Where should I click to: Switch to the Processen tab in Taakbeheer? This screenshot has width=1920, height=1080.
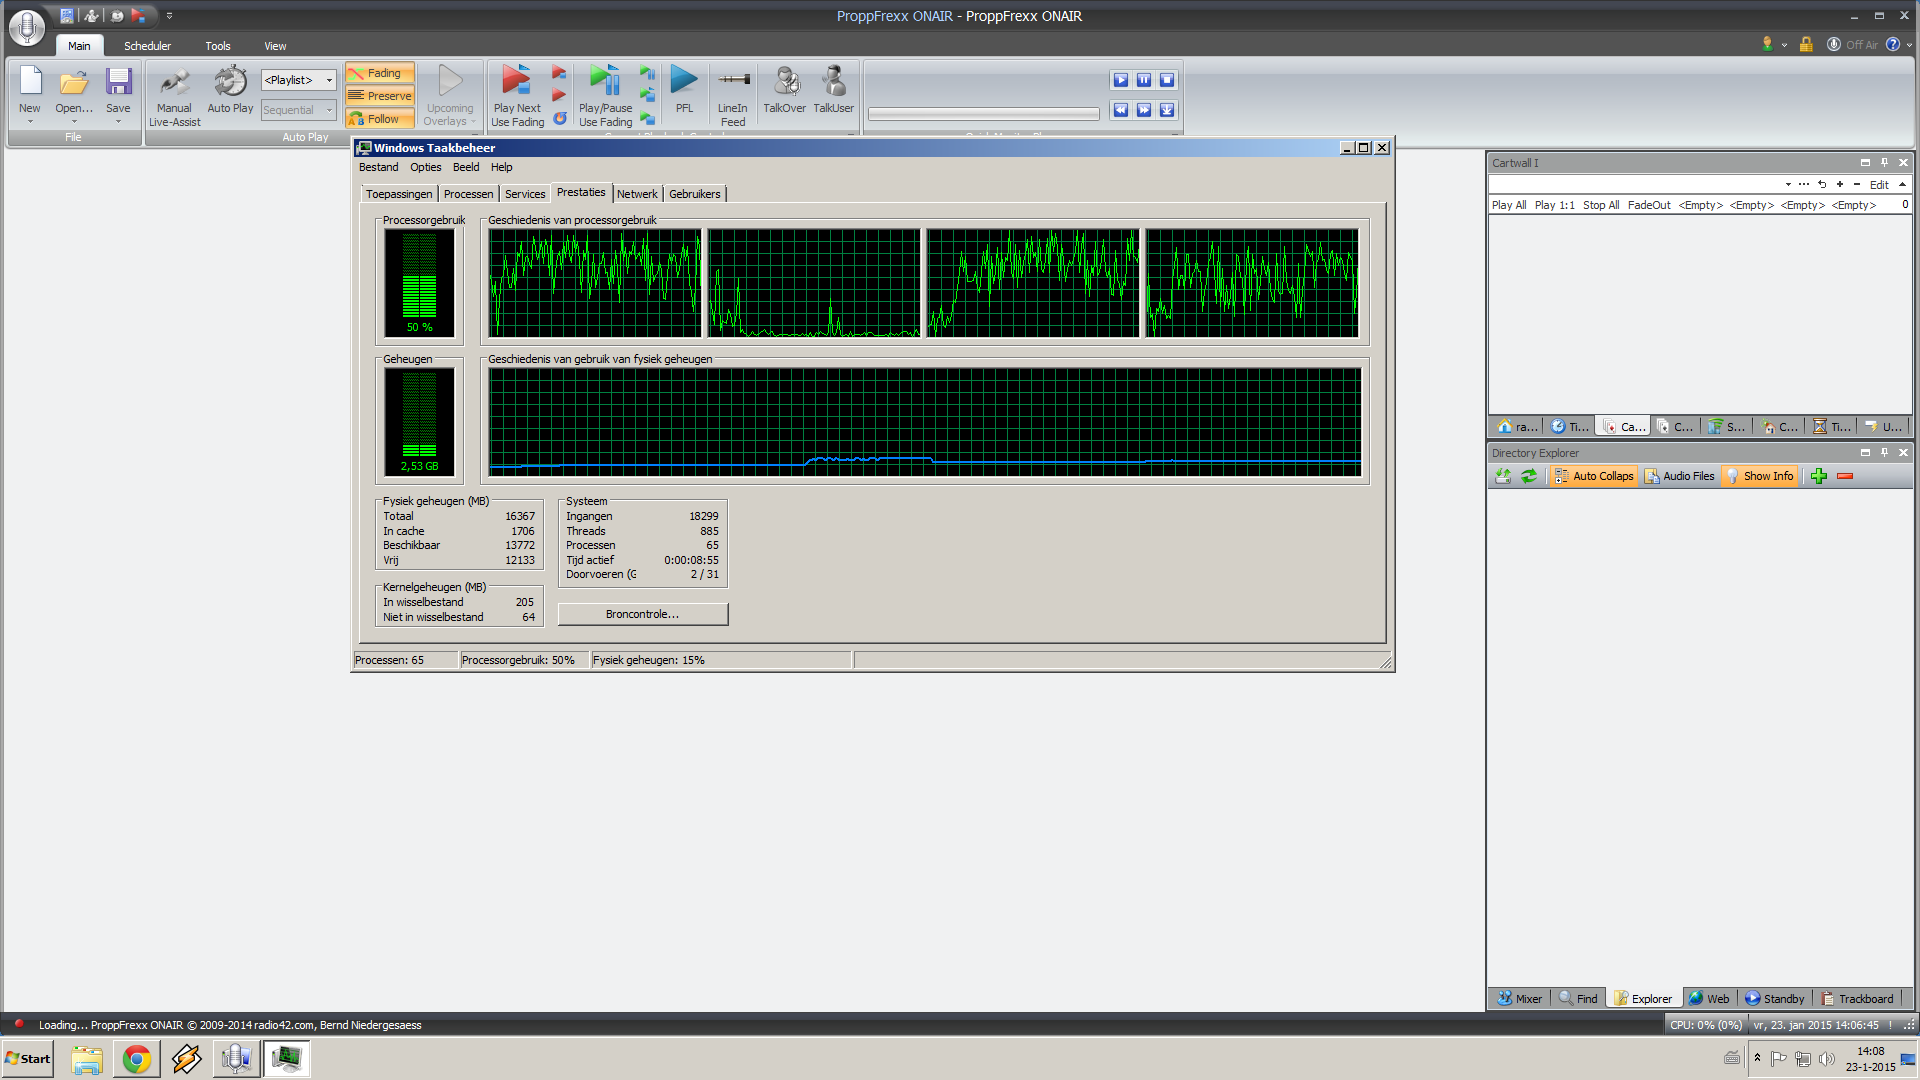[x=468, y=194]
